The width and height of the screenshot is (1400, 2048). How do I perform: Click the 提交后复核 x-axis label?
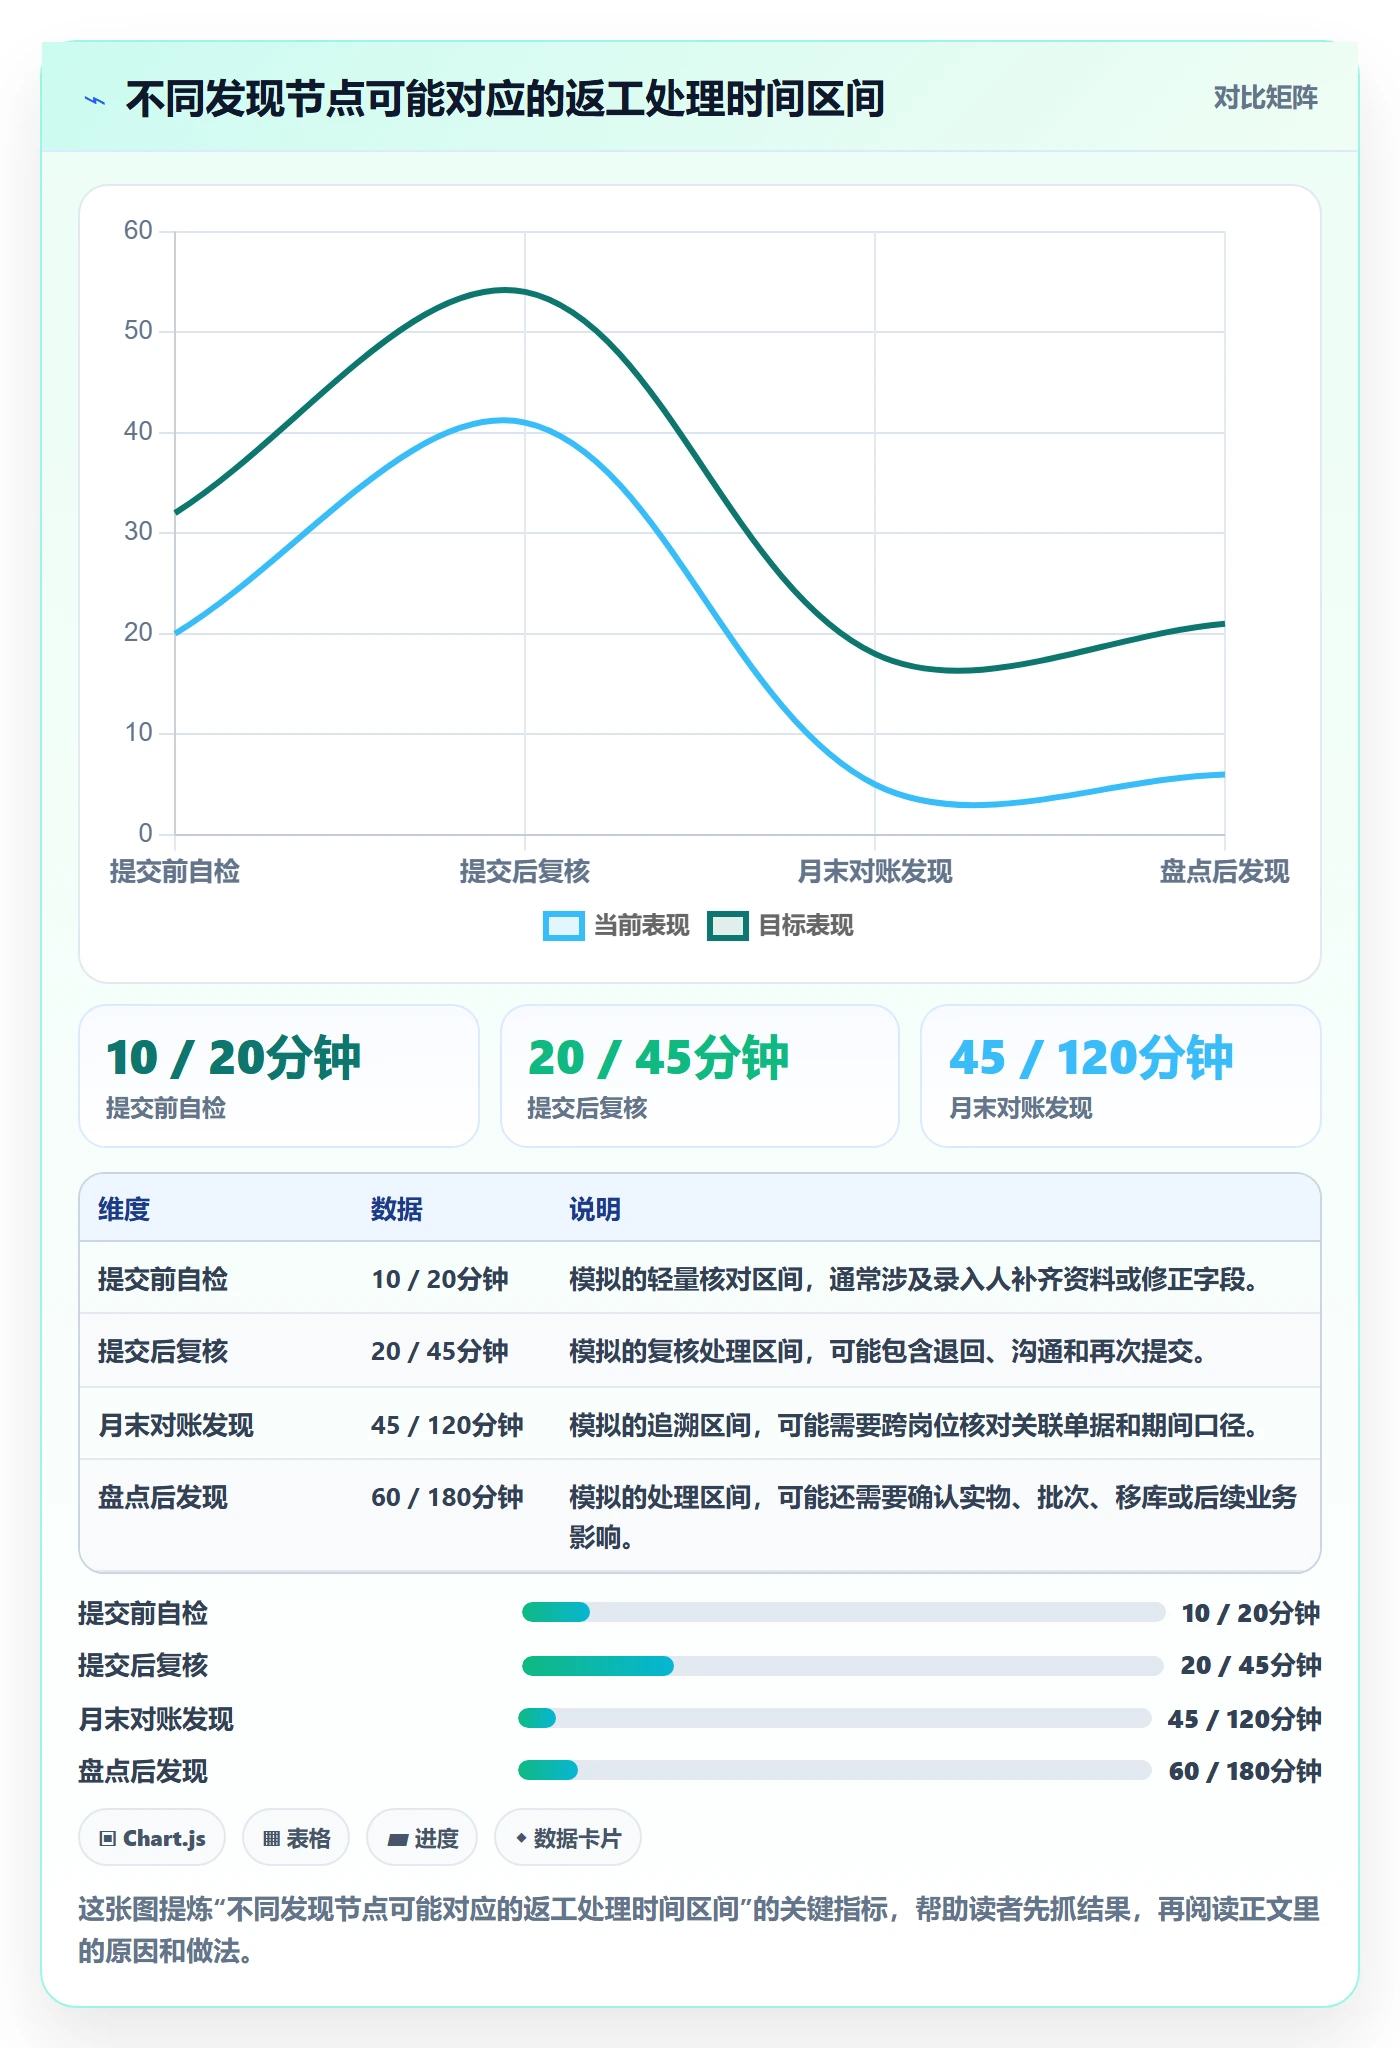point(525,871)
